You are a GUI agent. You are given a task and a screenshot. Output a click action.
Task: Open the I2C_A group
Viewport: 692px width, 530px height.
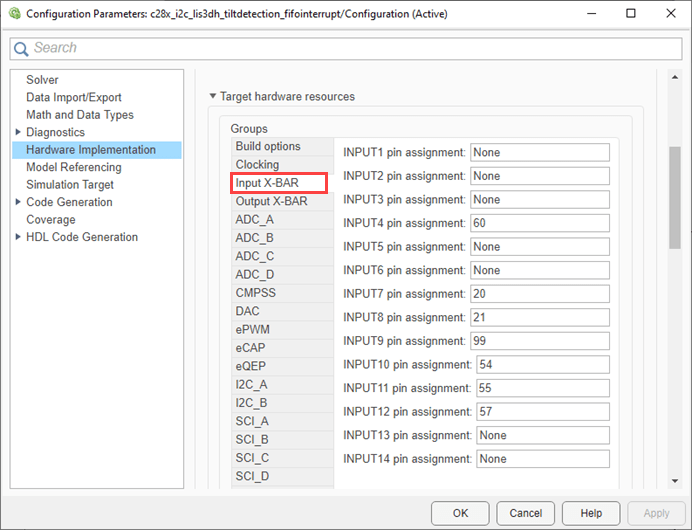point(251,384)
